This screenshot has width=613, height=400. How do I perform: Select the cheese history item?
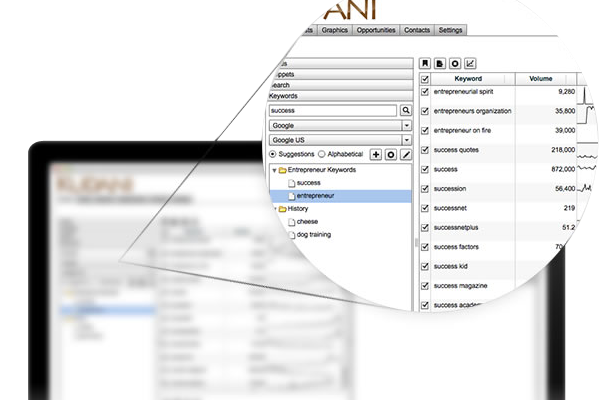307,222
